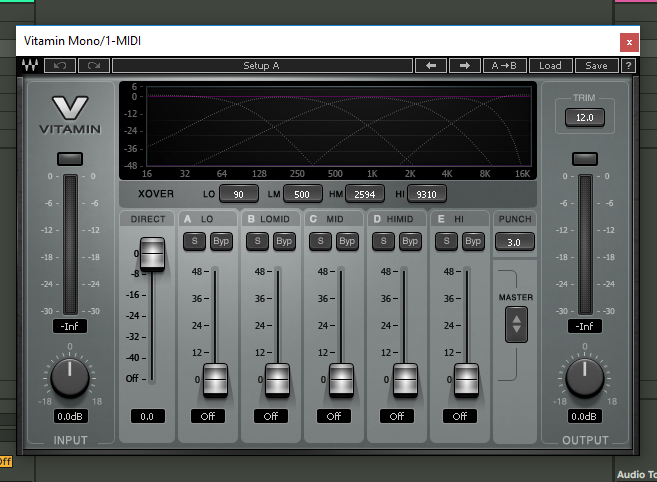Click the B LOMID band fader handle

click(x=277, y=380)
